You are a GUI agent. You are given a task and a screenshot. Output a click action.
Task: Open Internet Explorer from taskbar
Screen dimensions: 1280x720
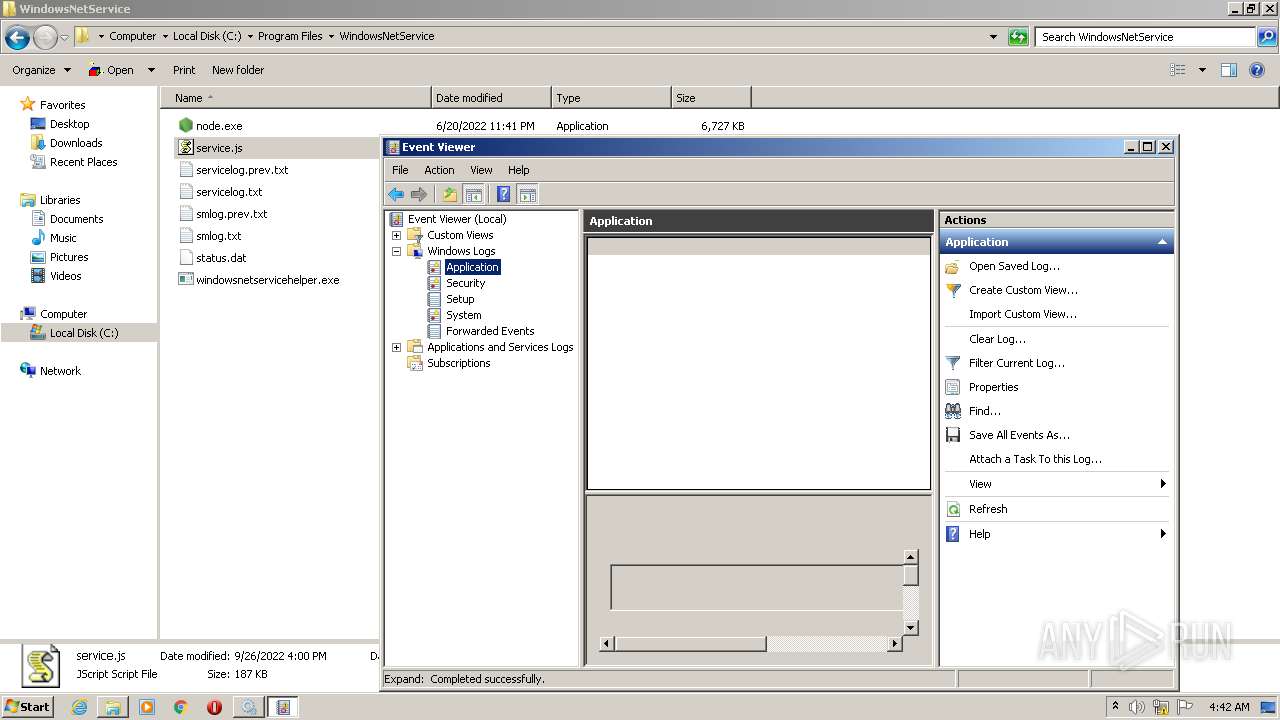click(x=79, y=707)
